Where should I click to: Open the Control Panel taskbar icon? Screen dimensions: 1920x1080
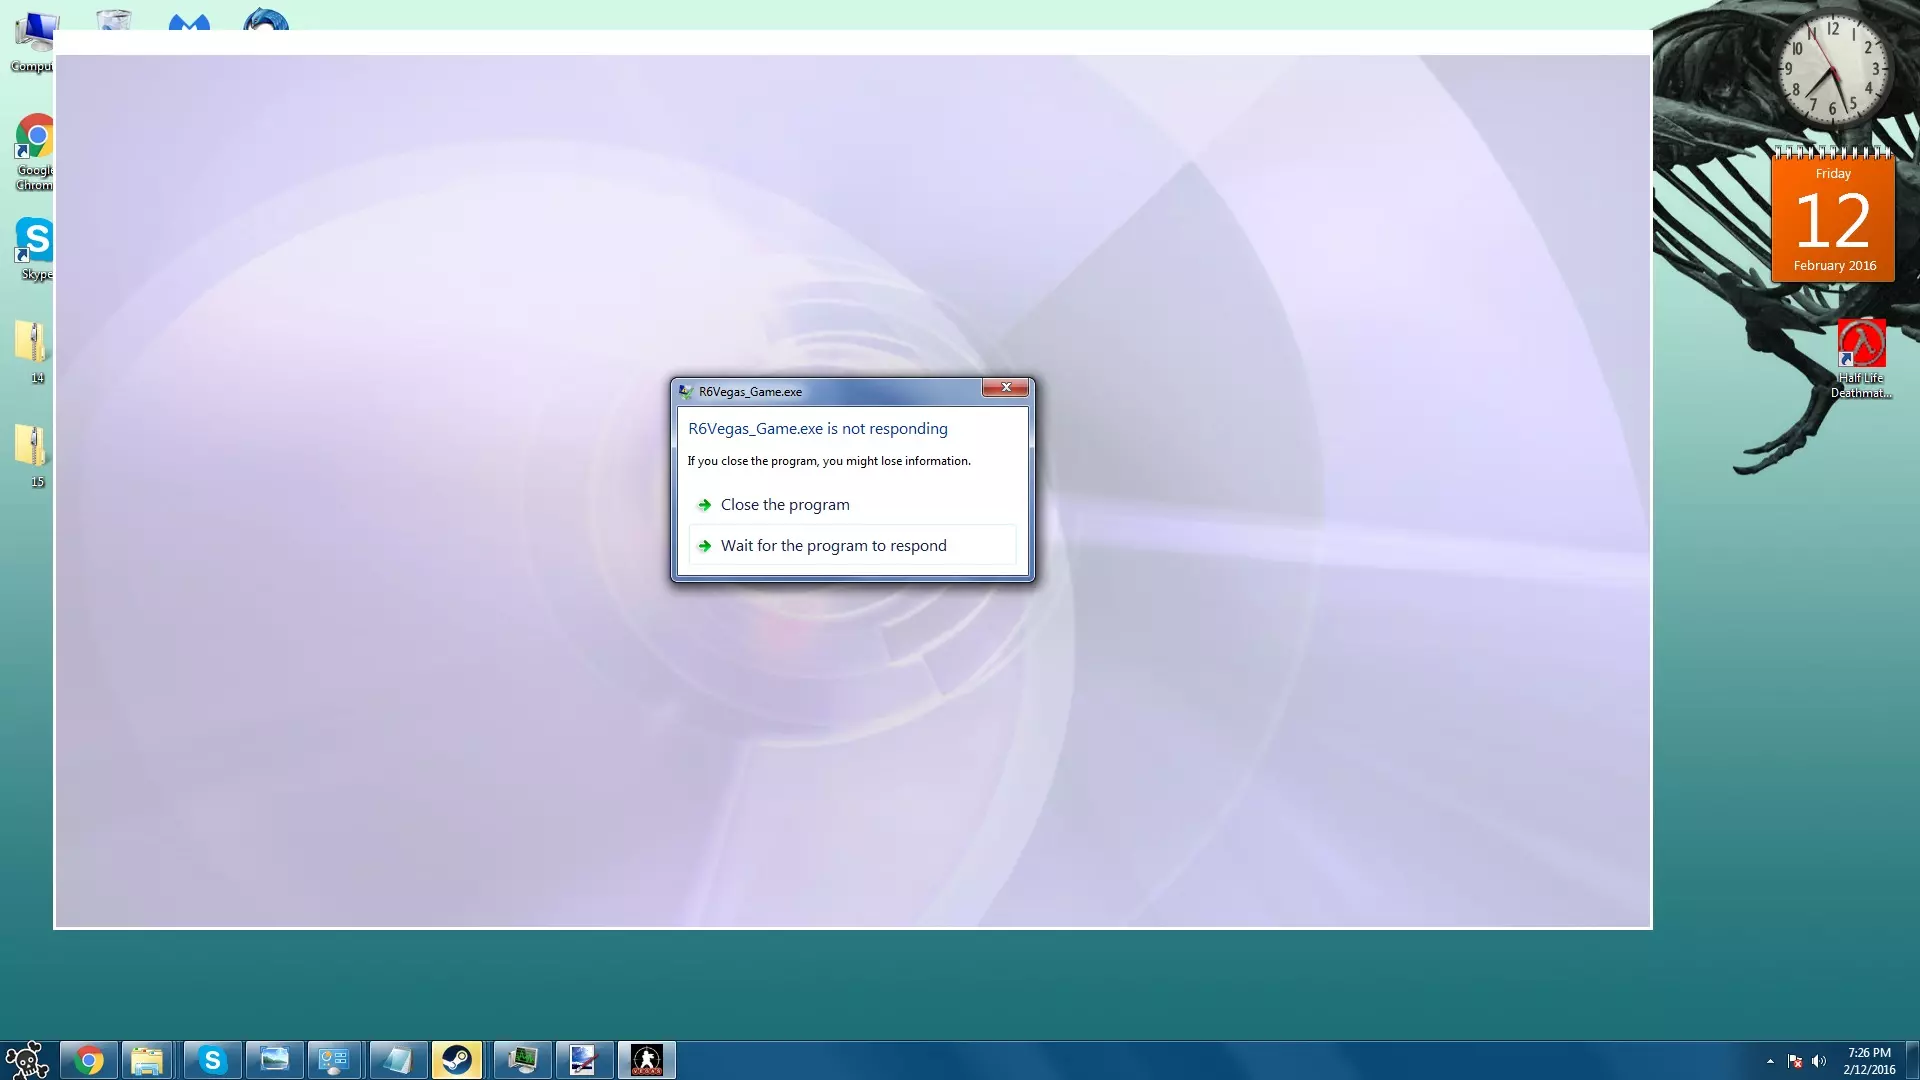click(x=334, y=1060)
